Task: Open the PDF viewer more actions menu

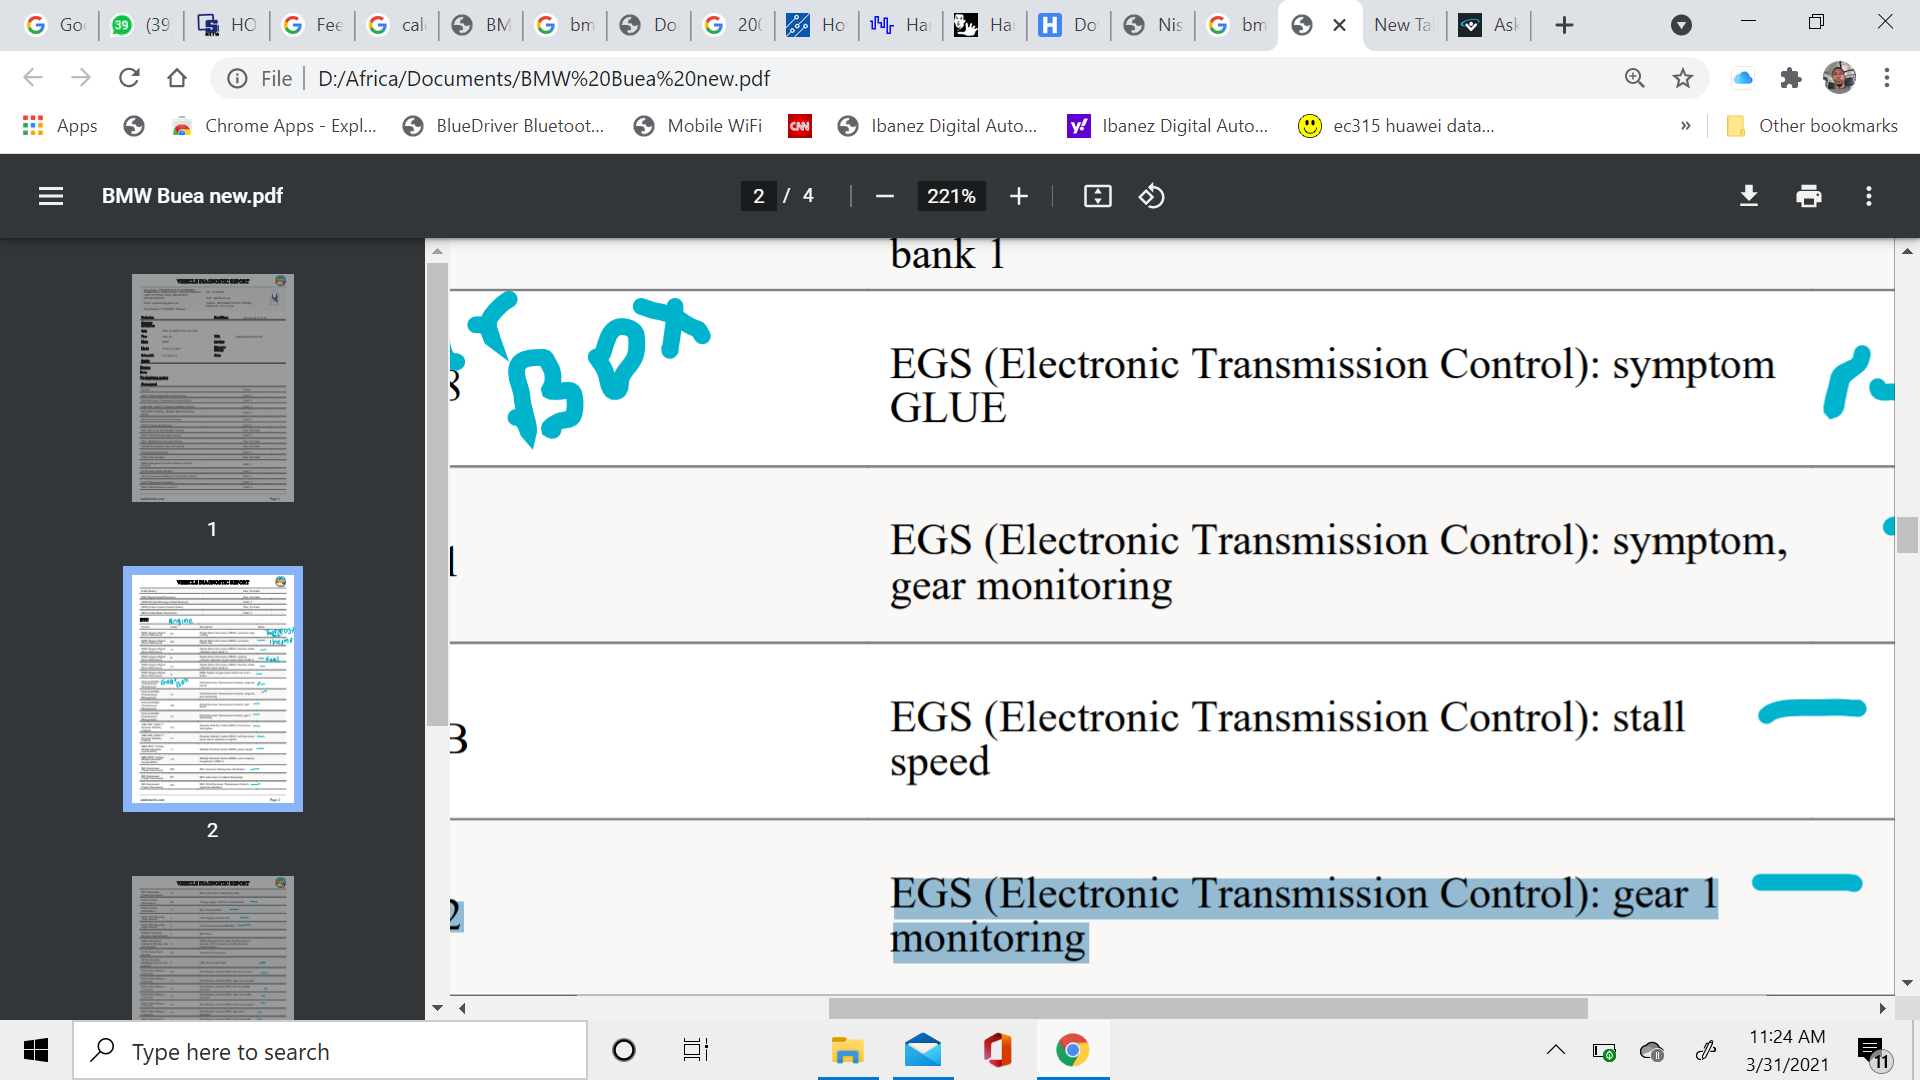Action: 1868,196
